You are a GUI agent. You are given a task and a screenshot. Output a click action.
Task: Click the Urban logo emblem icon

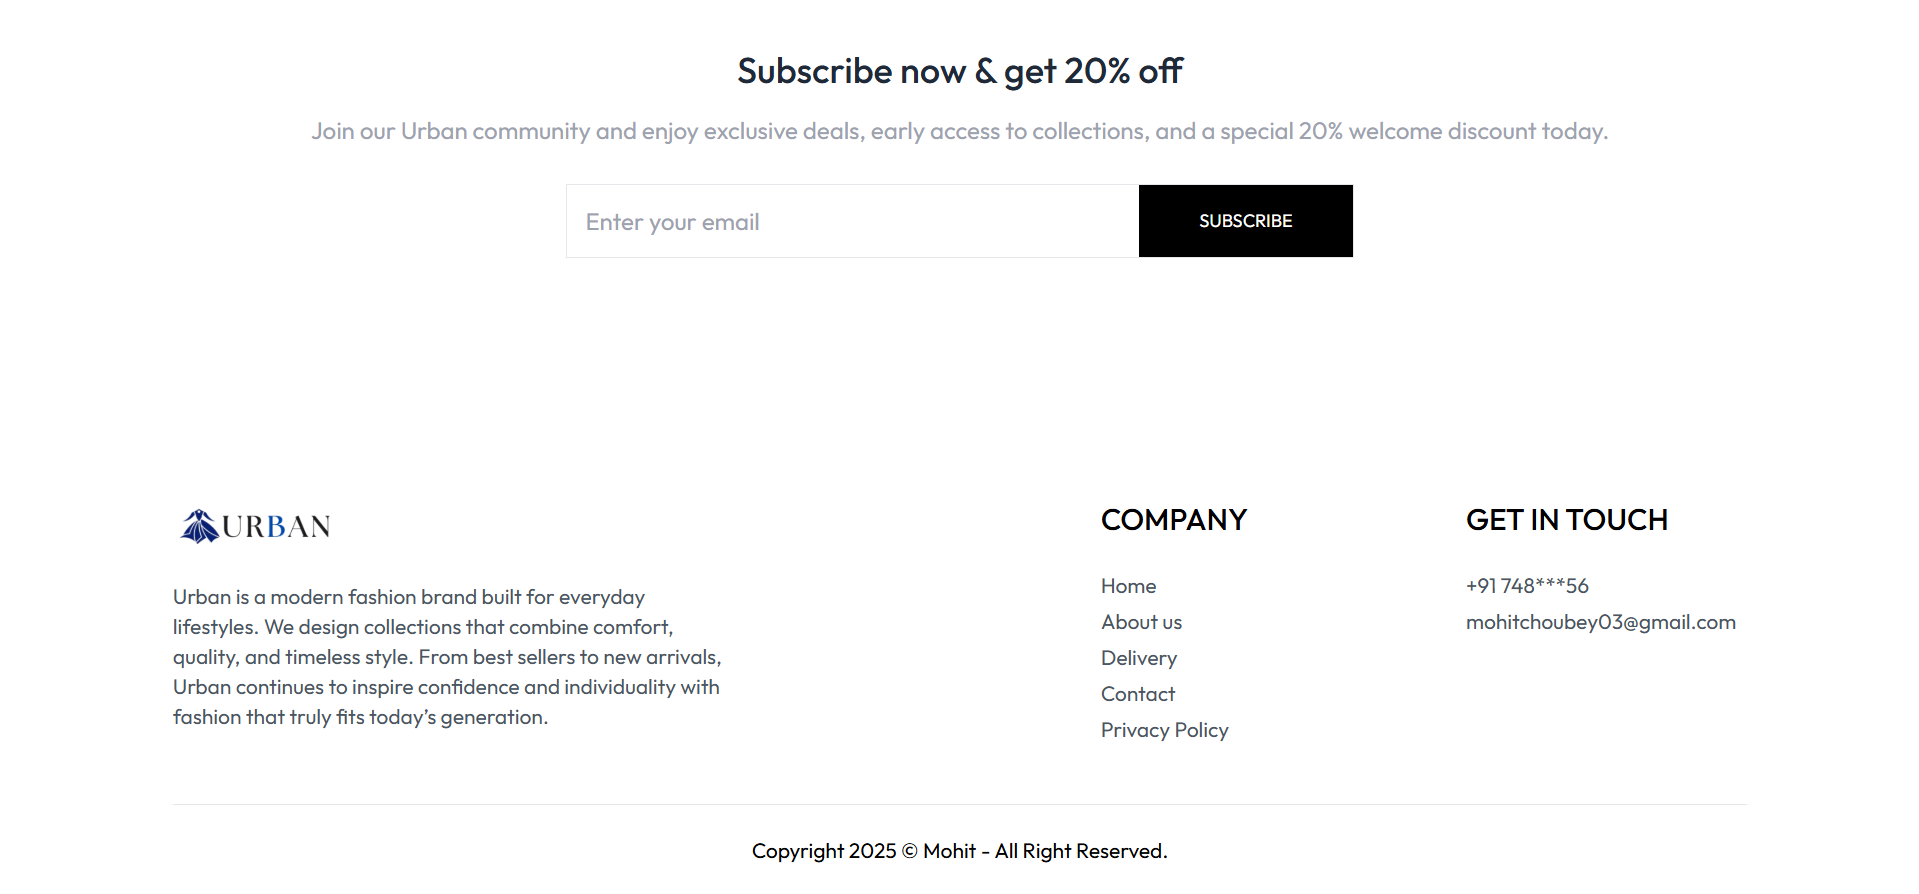point(200,526)
